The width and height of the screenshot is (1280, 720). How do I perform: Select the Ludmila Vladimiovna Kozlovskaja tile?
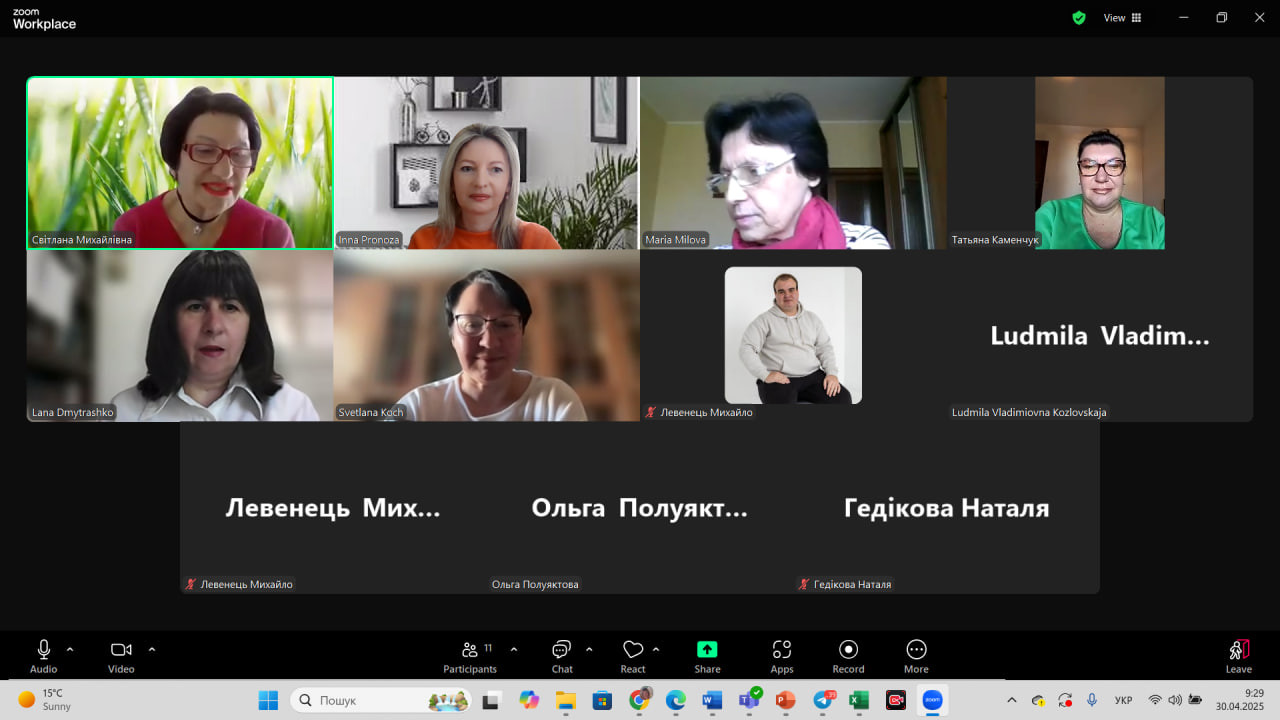point(1100,335)
